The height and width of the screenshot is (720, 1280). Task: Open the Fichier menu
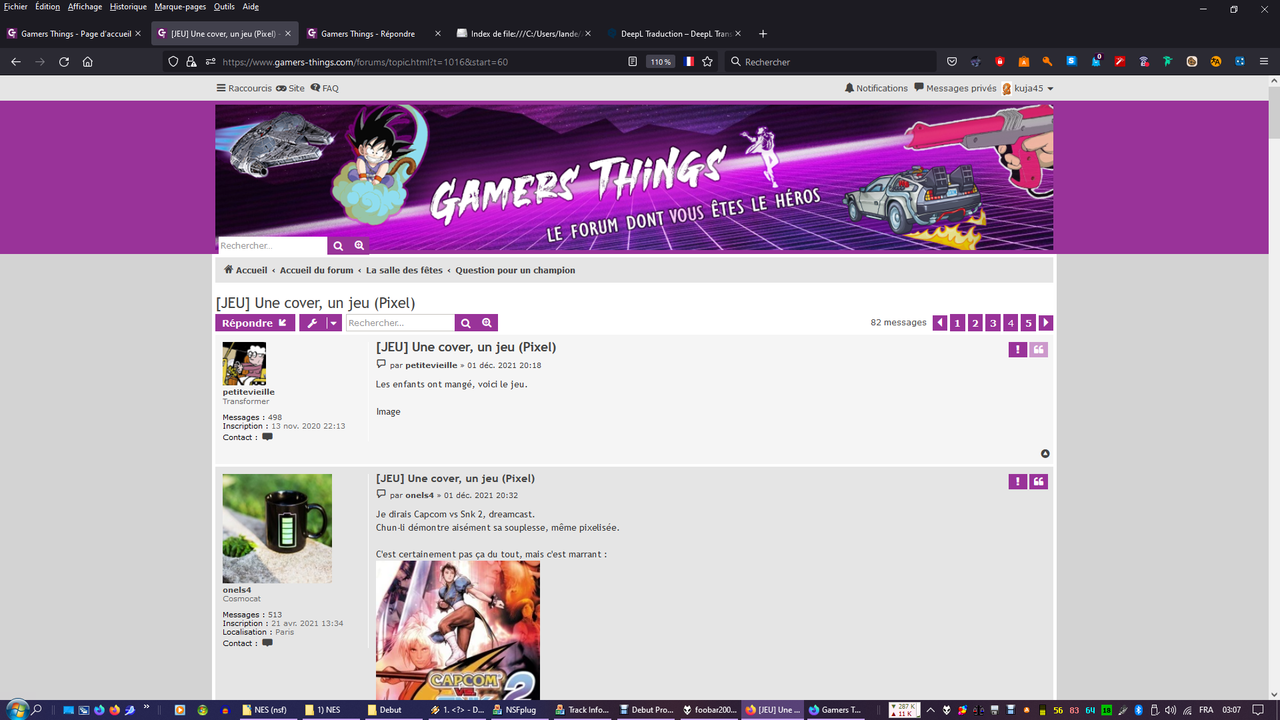point(16,6)
